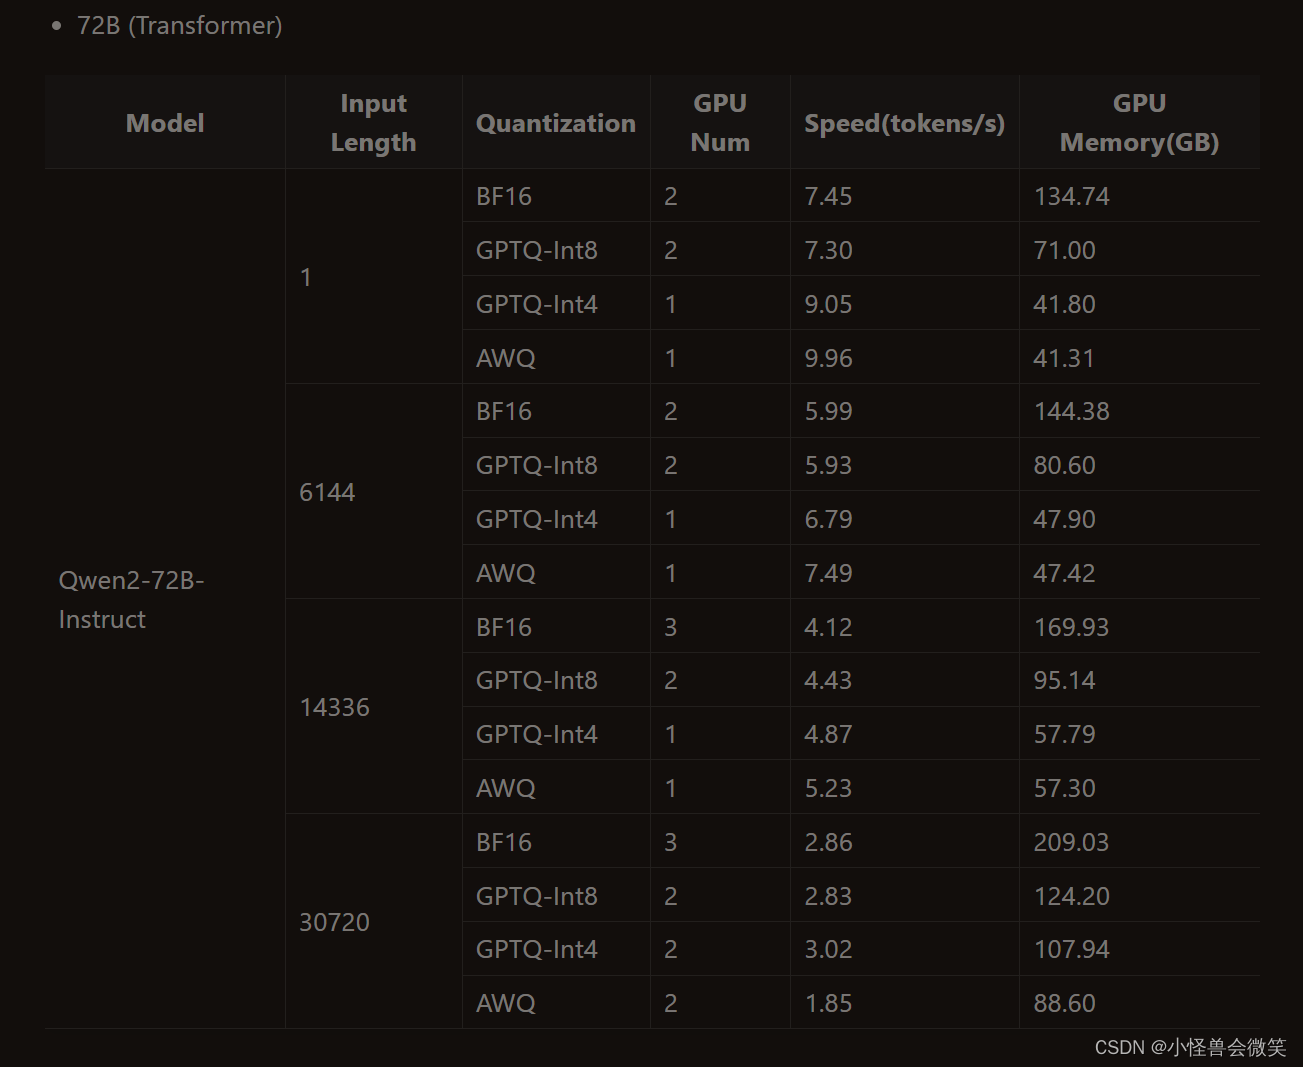Click the memory value 80.60
The width and height of the screenshot is (1303, 1067).
(1064, 465)
